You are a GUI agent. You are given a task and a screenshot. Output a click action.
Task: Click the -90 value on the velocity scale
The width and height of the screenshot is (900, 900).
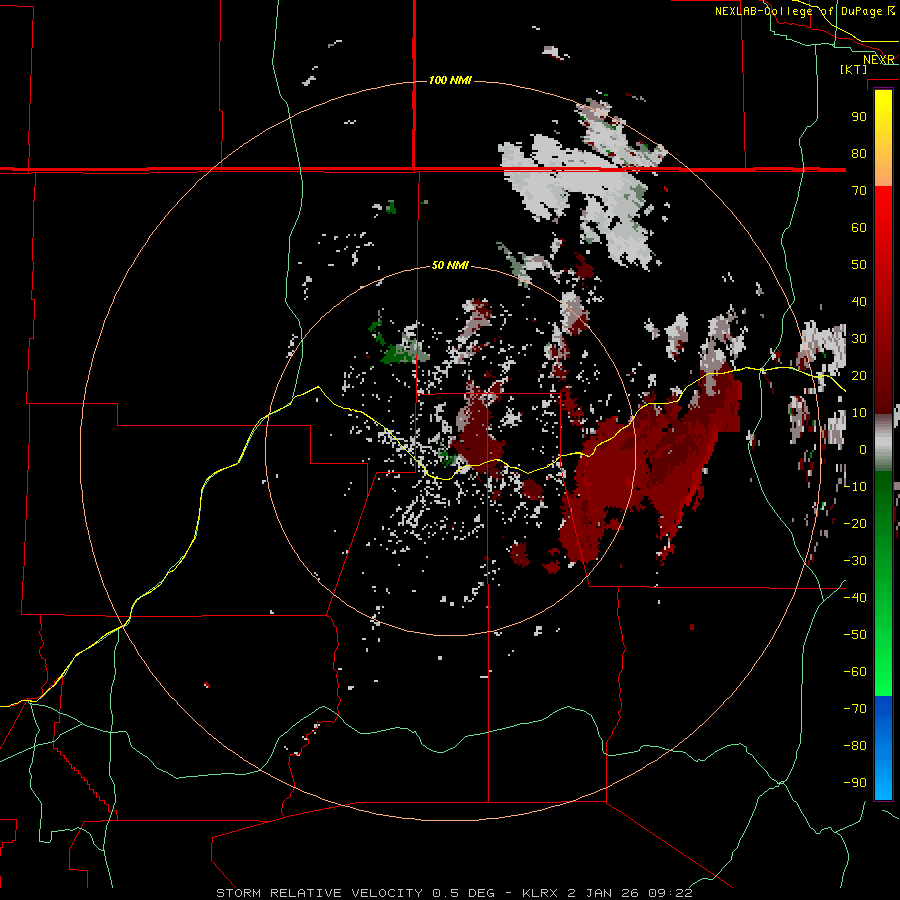[x=855, y=783]
